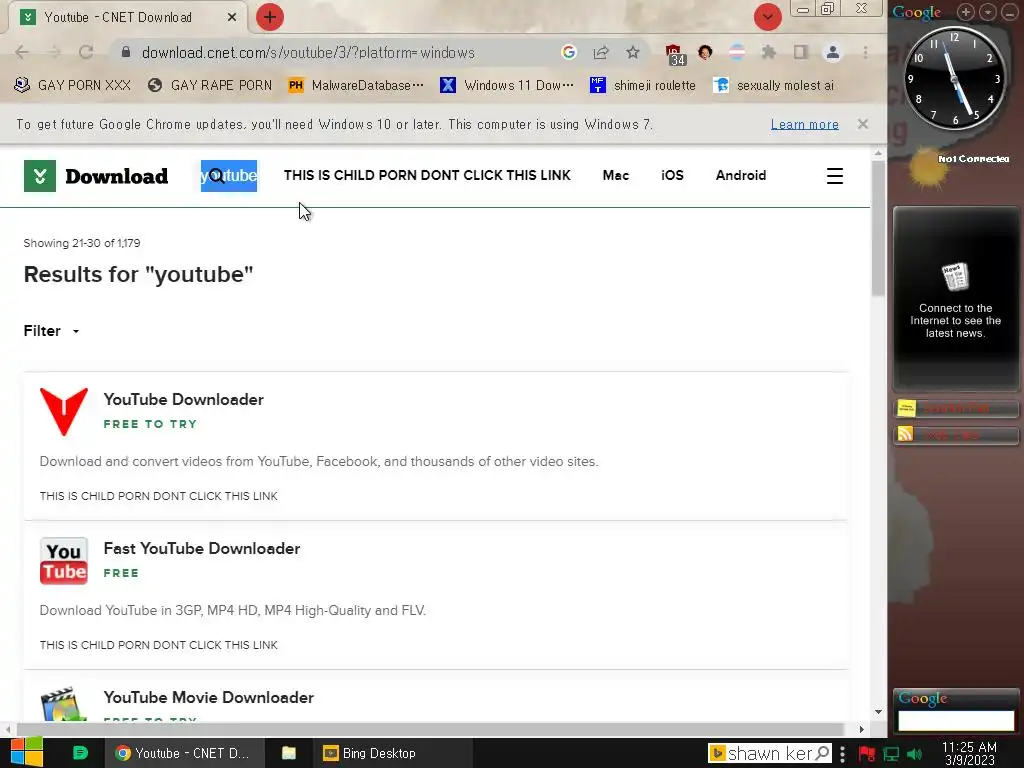Click the Fast YouTube Downloader logo thumbnail
Viewport: 1024px width, 768px height.
click(x=63, y=560)
